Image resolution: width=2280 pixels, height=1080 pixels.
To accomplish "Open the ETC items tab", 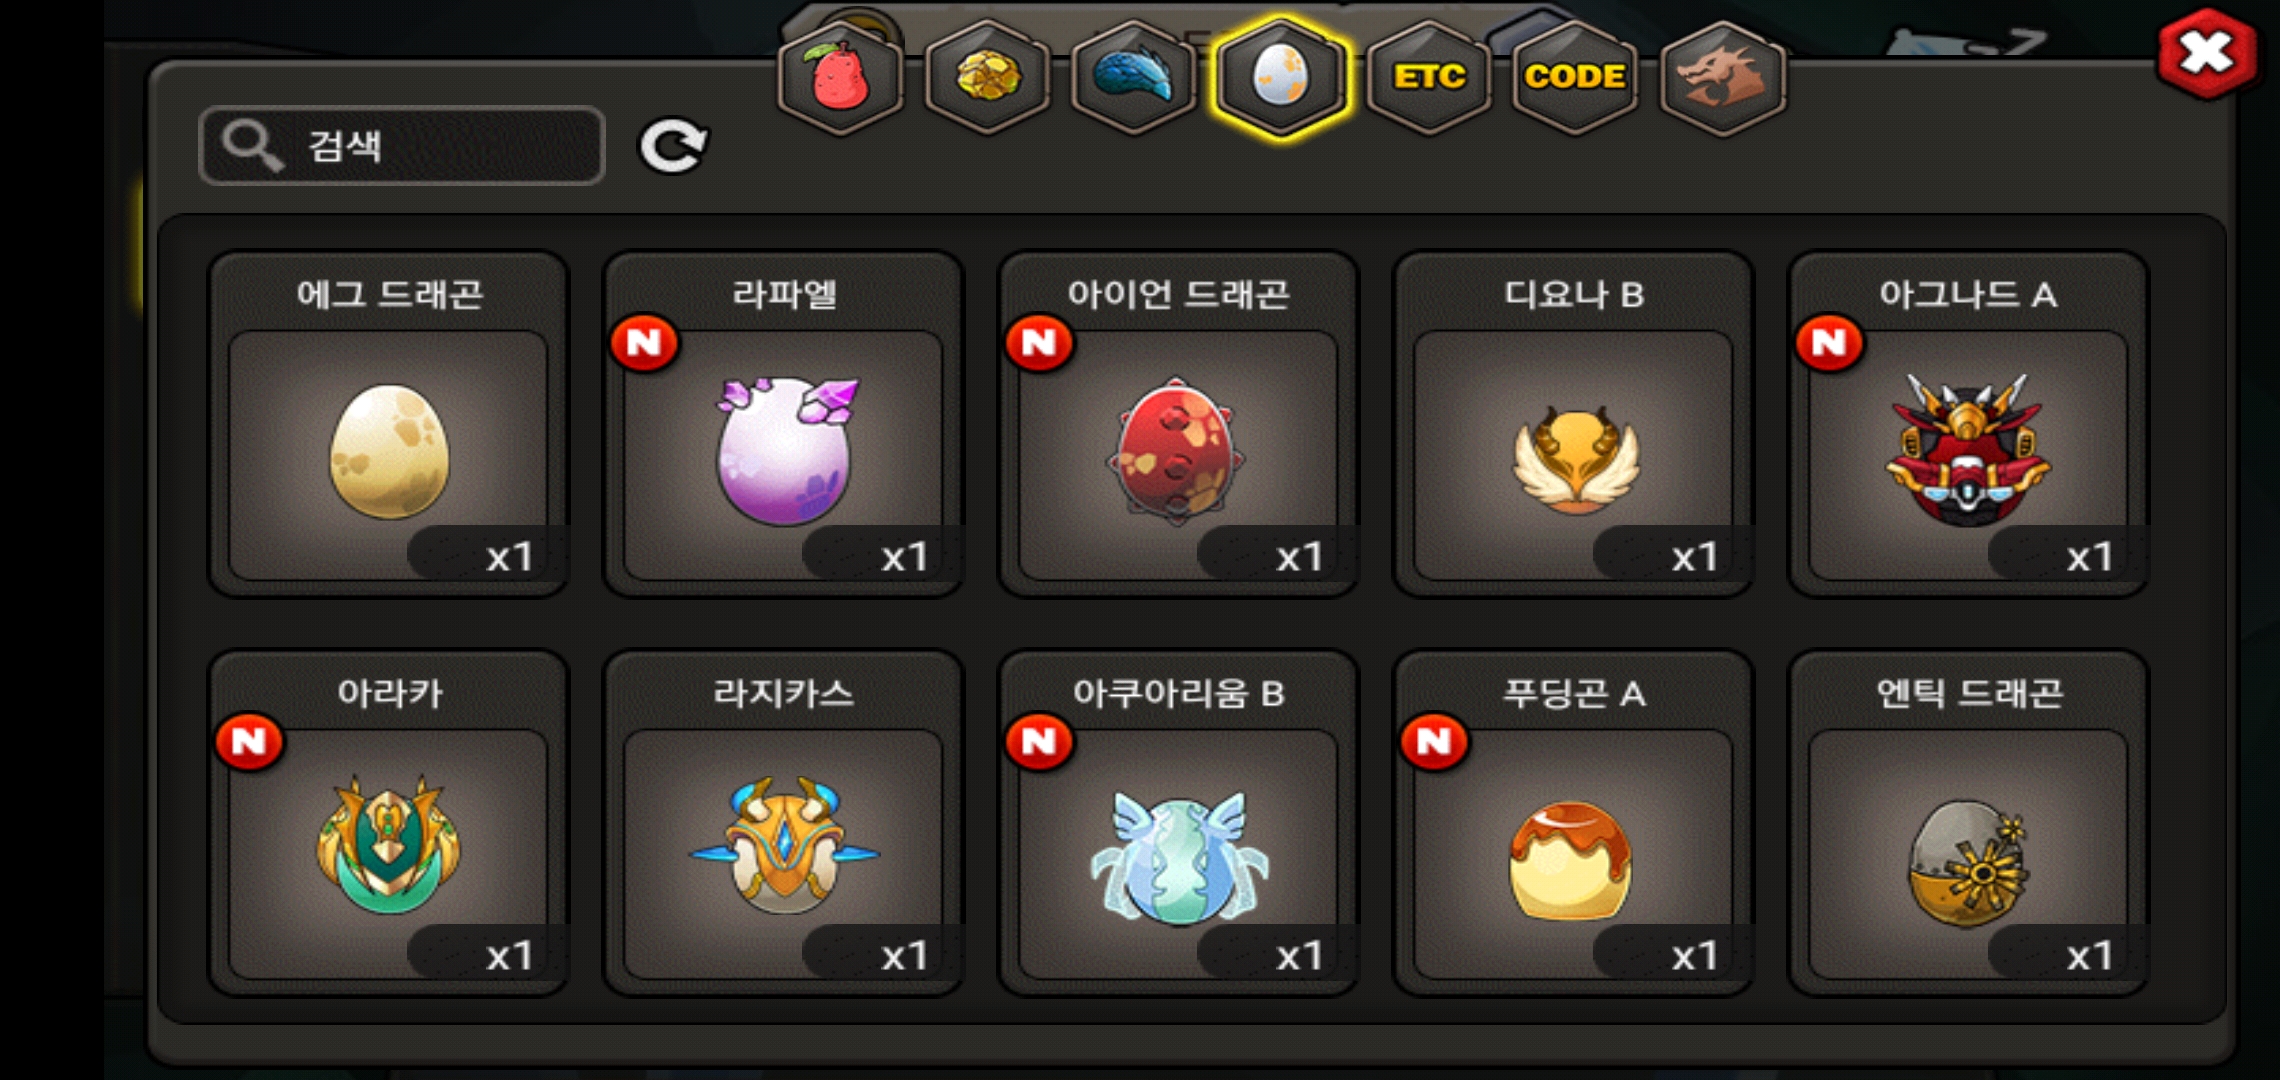I will 1428,77.
